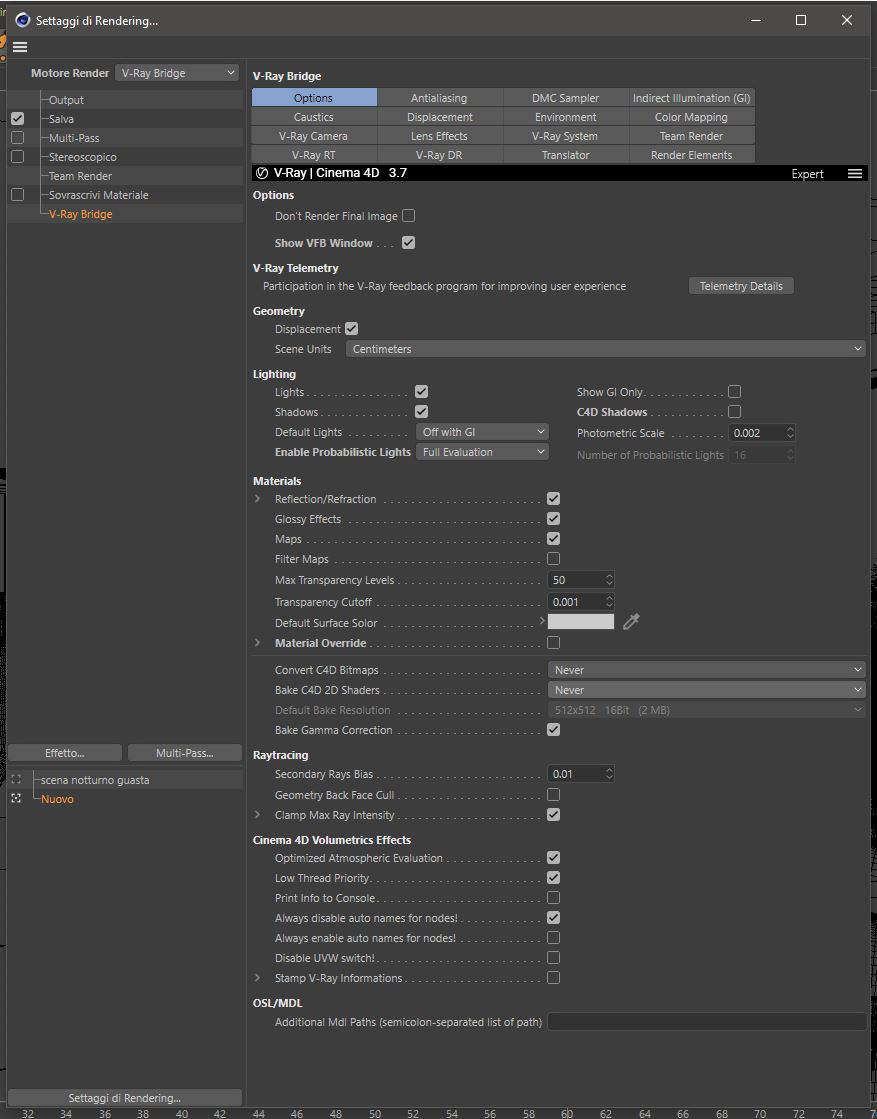Select Output in left settings list

[66, 100]
